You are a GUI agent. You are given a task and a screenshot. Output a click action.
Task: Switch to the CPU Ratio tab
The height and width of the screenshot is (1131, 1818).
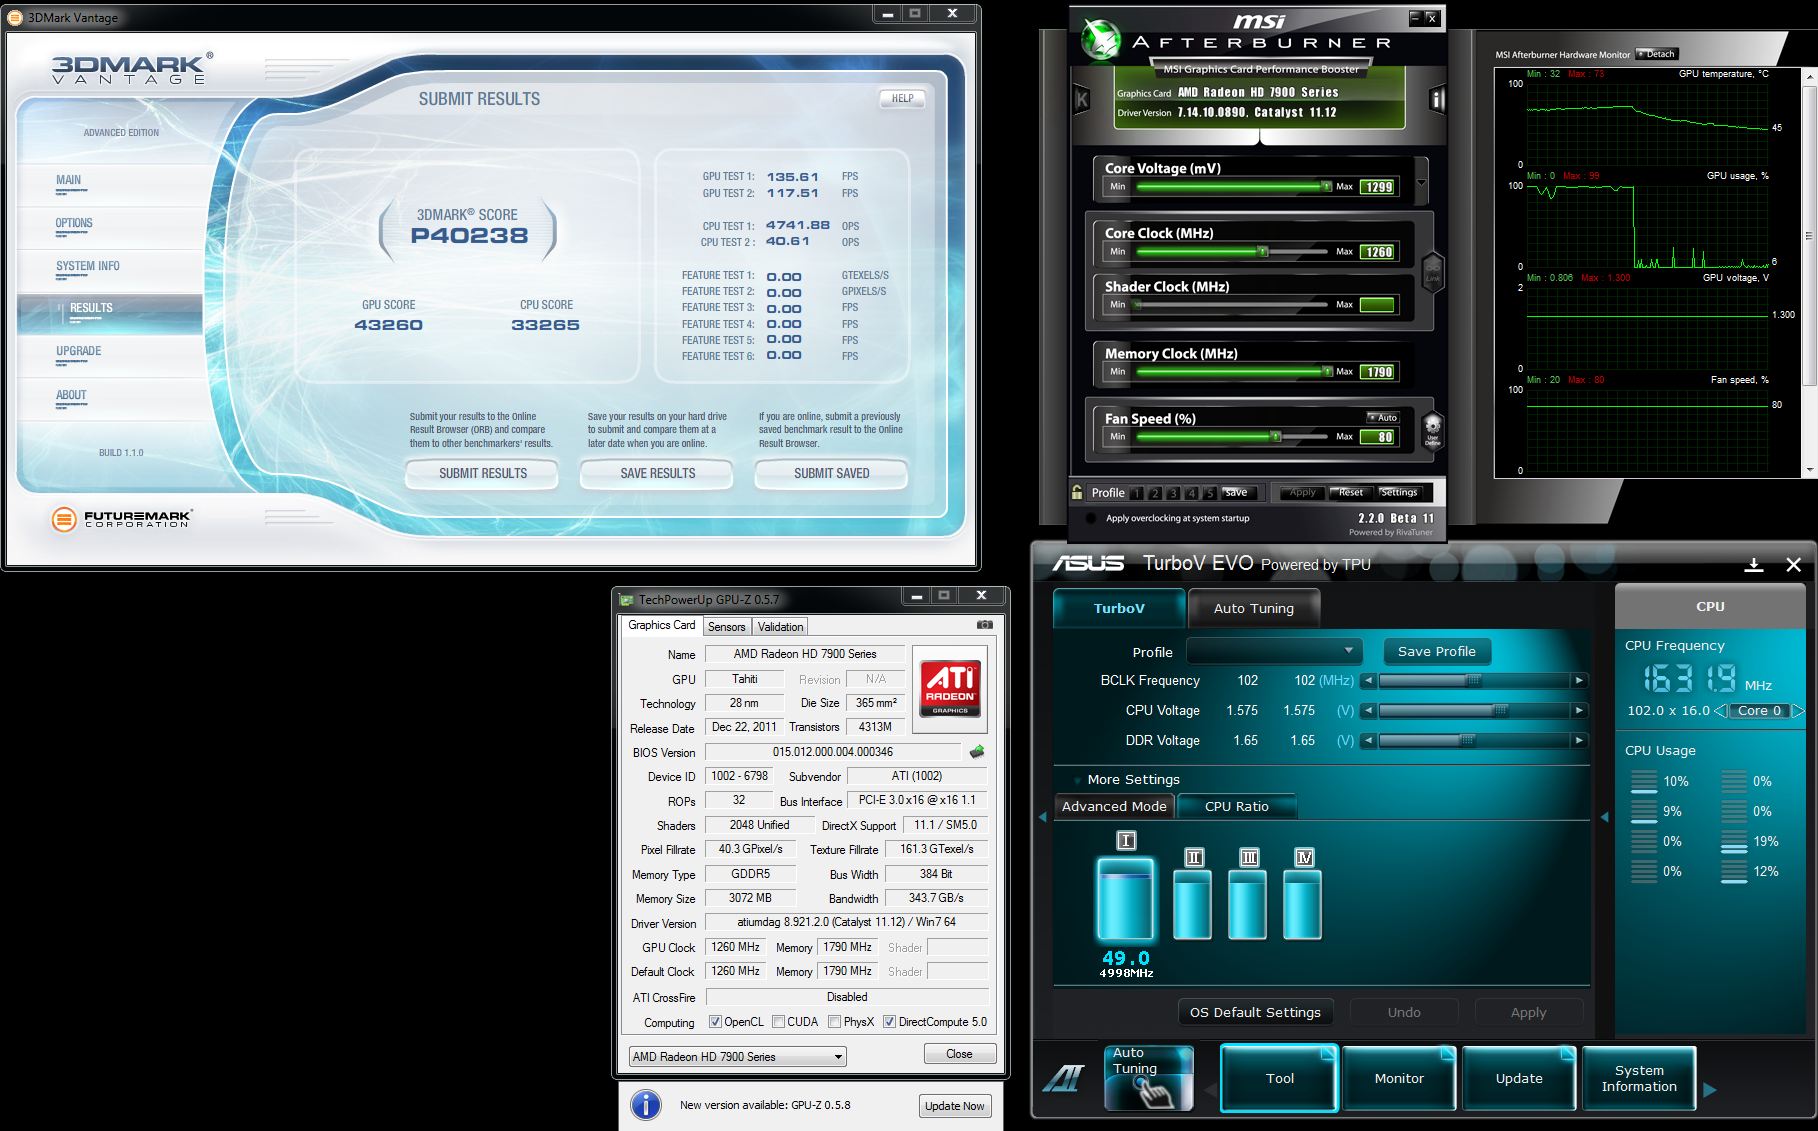click(1237, 806)
